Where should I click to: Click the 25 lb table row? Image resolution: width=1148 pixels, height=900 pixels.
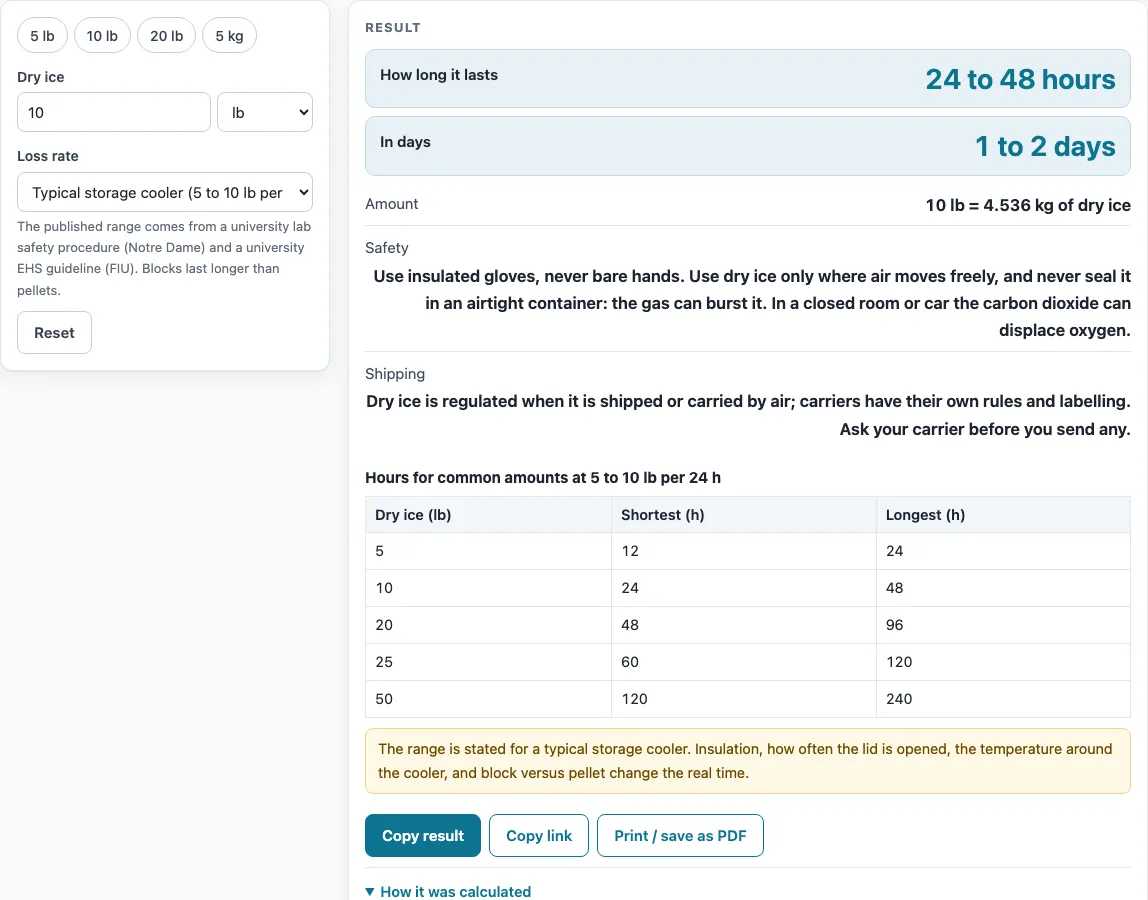point(748,662)
